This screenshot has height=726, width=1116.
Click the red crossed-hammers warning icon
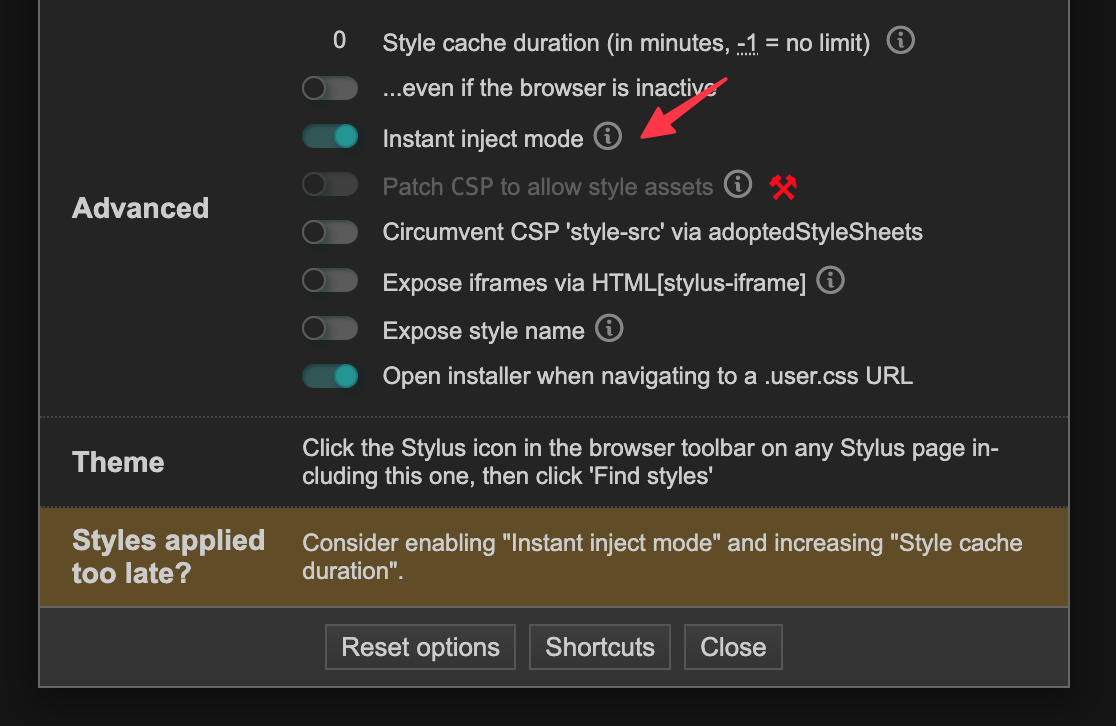point(783,187)
